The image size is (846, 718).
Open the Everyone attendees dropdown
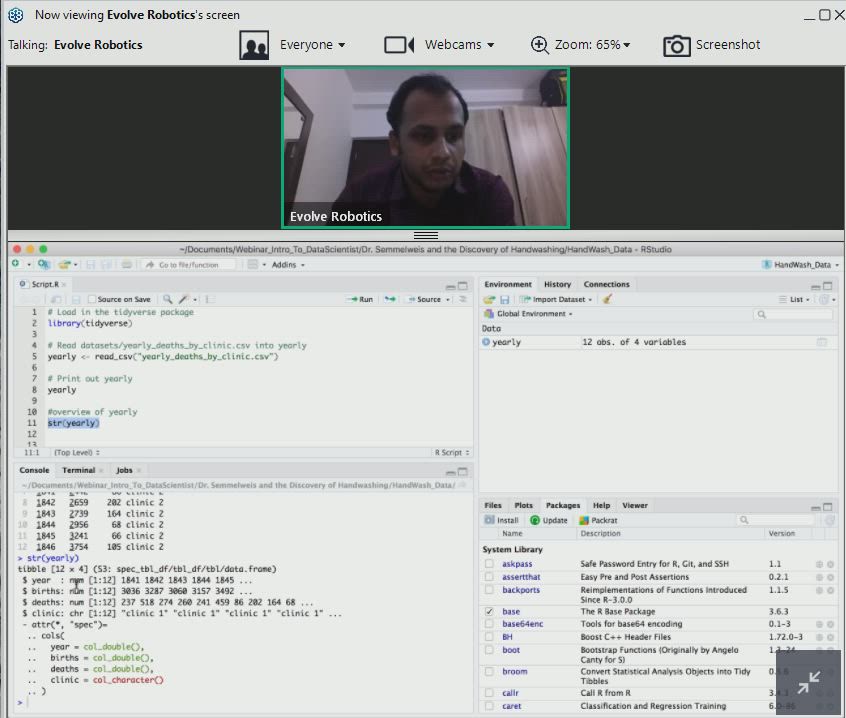coord(312,45)
